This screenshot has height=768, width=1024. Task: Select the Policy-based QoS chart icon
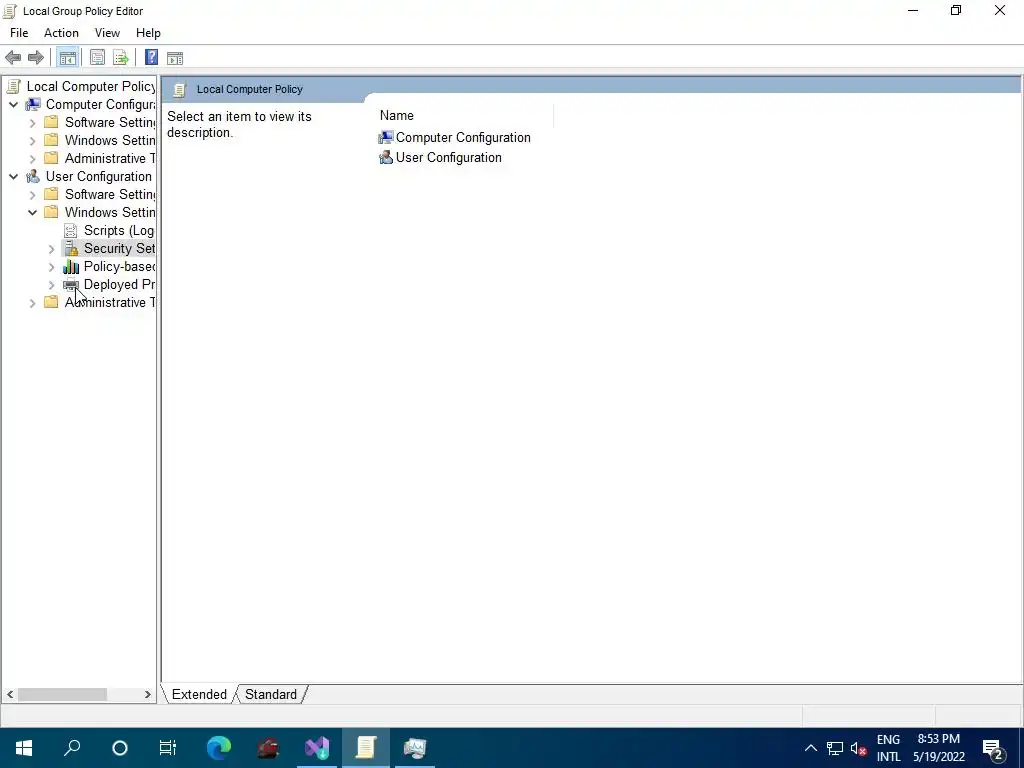click(x=71, y=266)
